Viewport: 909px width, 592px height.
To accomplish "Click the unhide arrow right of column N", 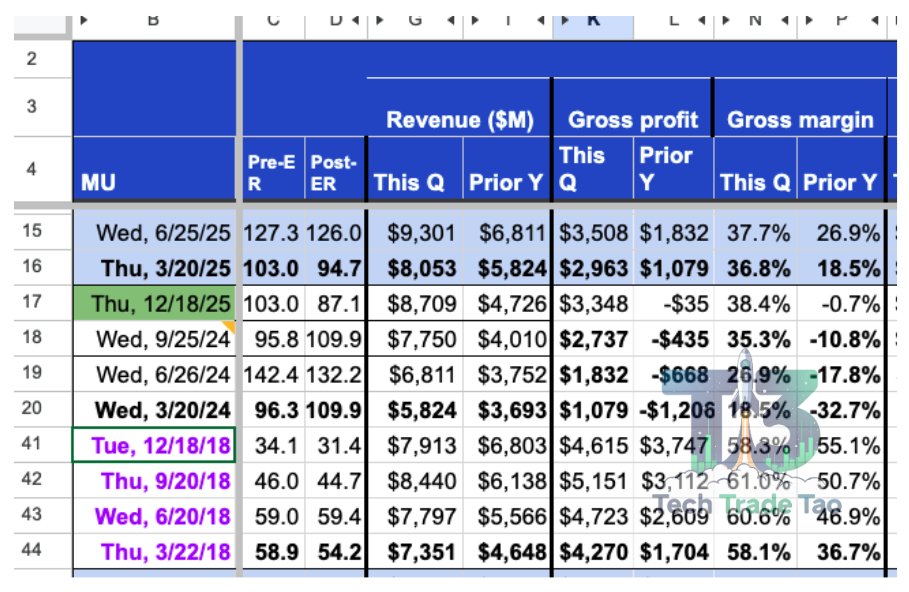I will click(785, 20).
